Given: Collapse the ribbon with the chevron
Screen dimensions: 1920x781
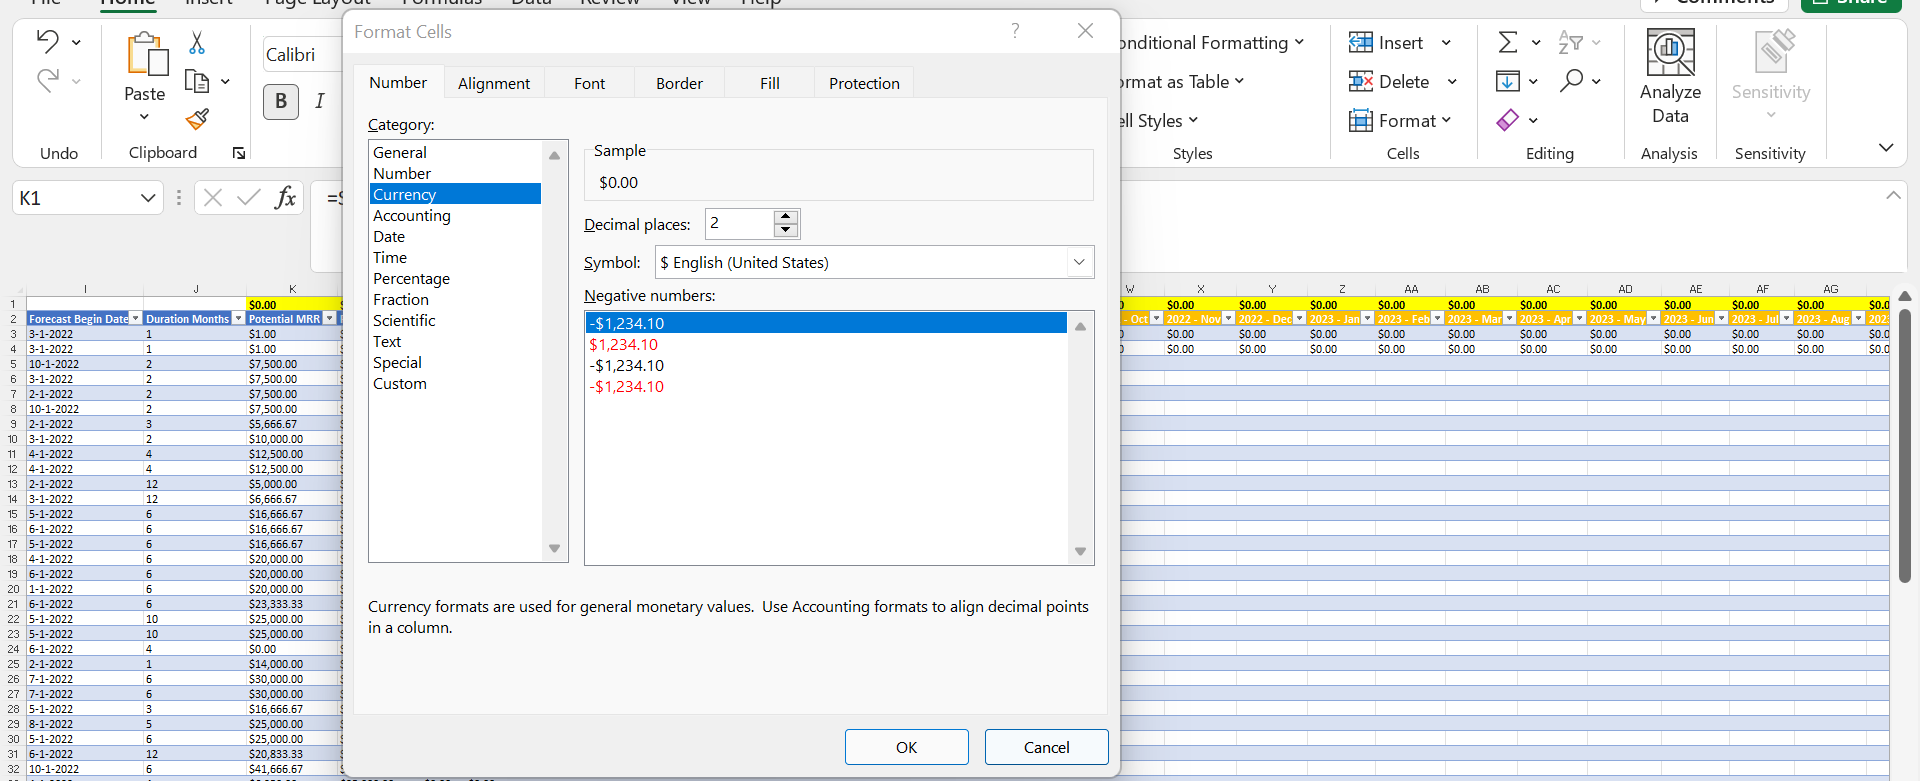Looking at the screenshot, I should 1886,148.
